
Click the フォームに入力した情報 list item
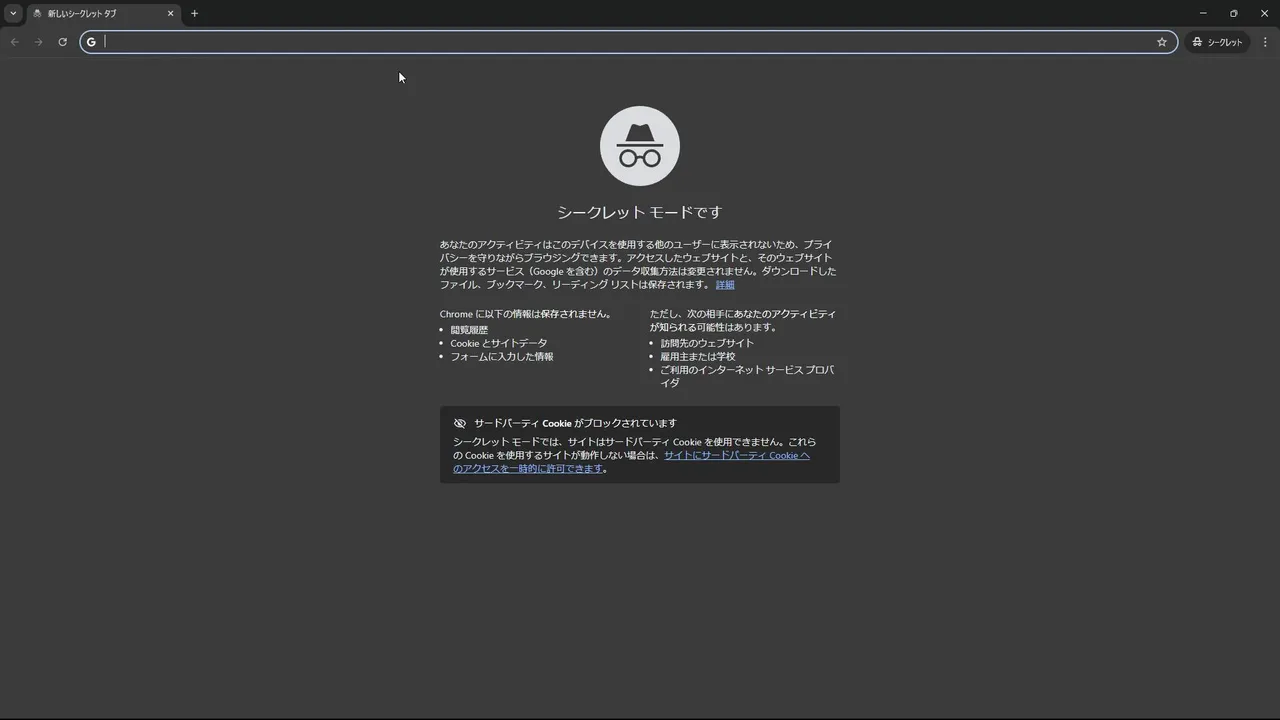(502, 356)
